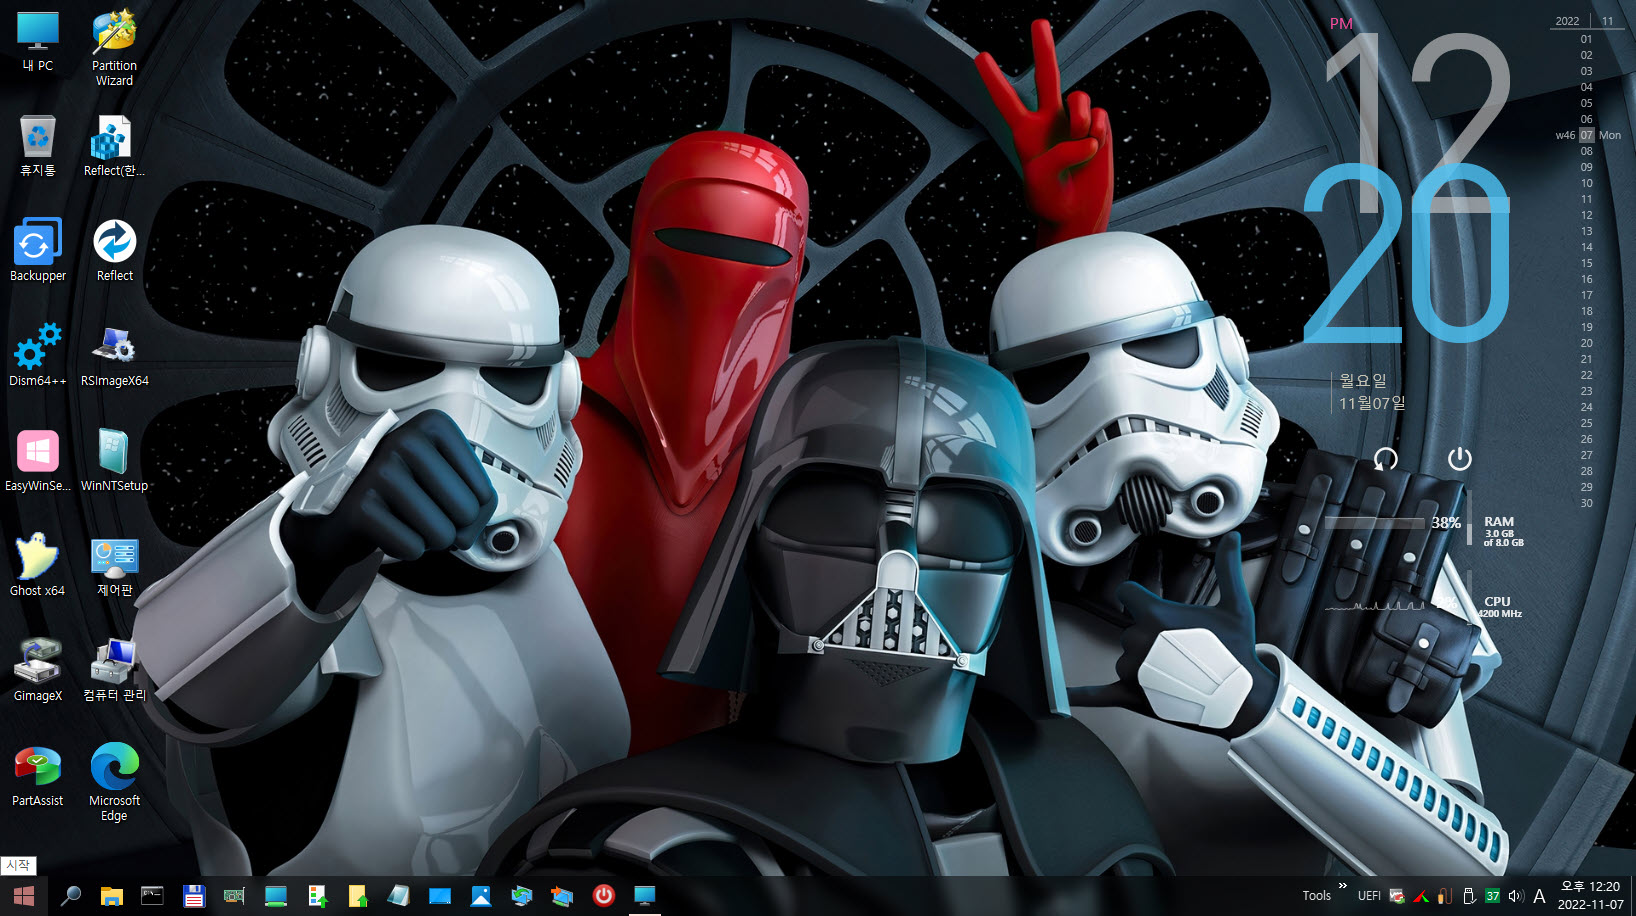Click the widget refresh circular arrow icon
Viewport: 1636px width, 916px height.
1386,459
